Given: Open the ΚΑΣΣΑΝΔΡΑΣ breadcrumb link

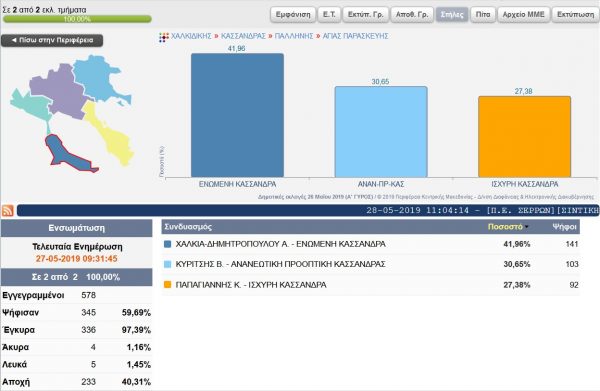Looking at the screenshot, I should pyautogui.click(x=243, y=36).
